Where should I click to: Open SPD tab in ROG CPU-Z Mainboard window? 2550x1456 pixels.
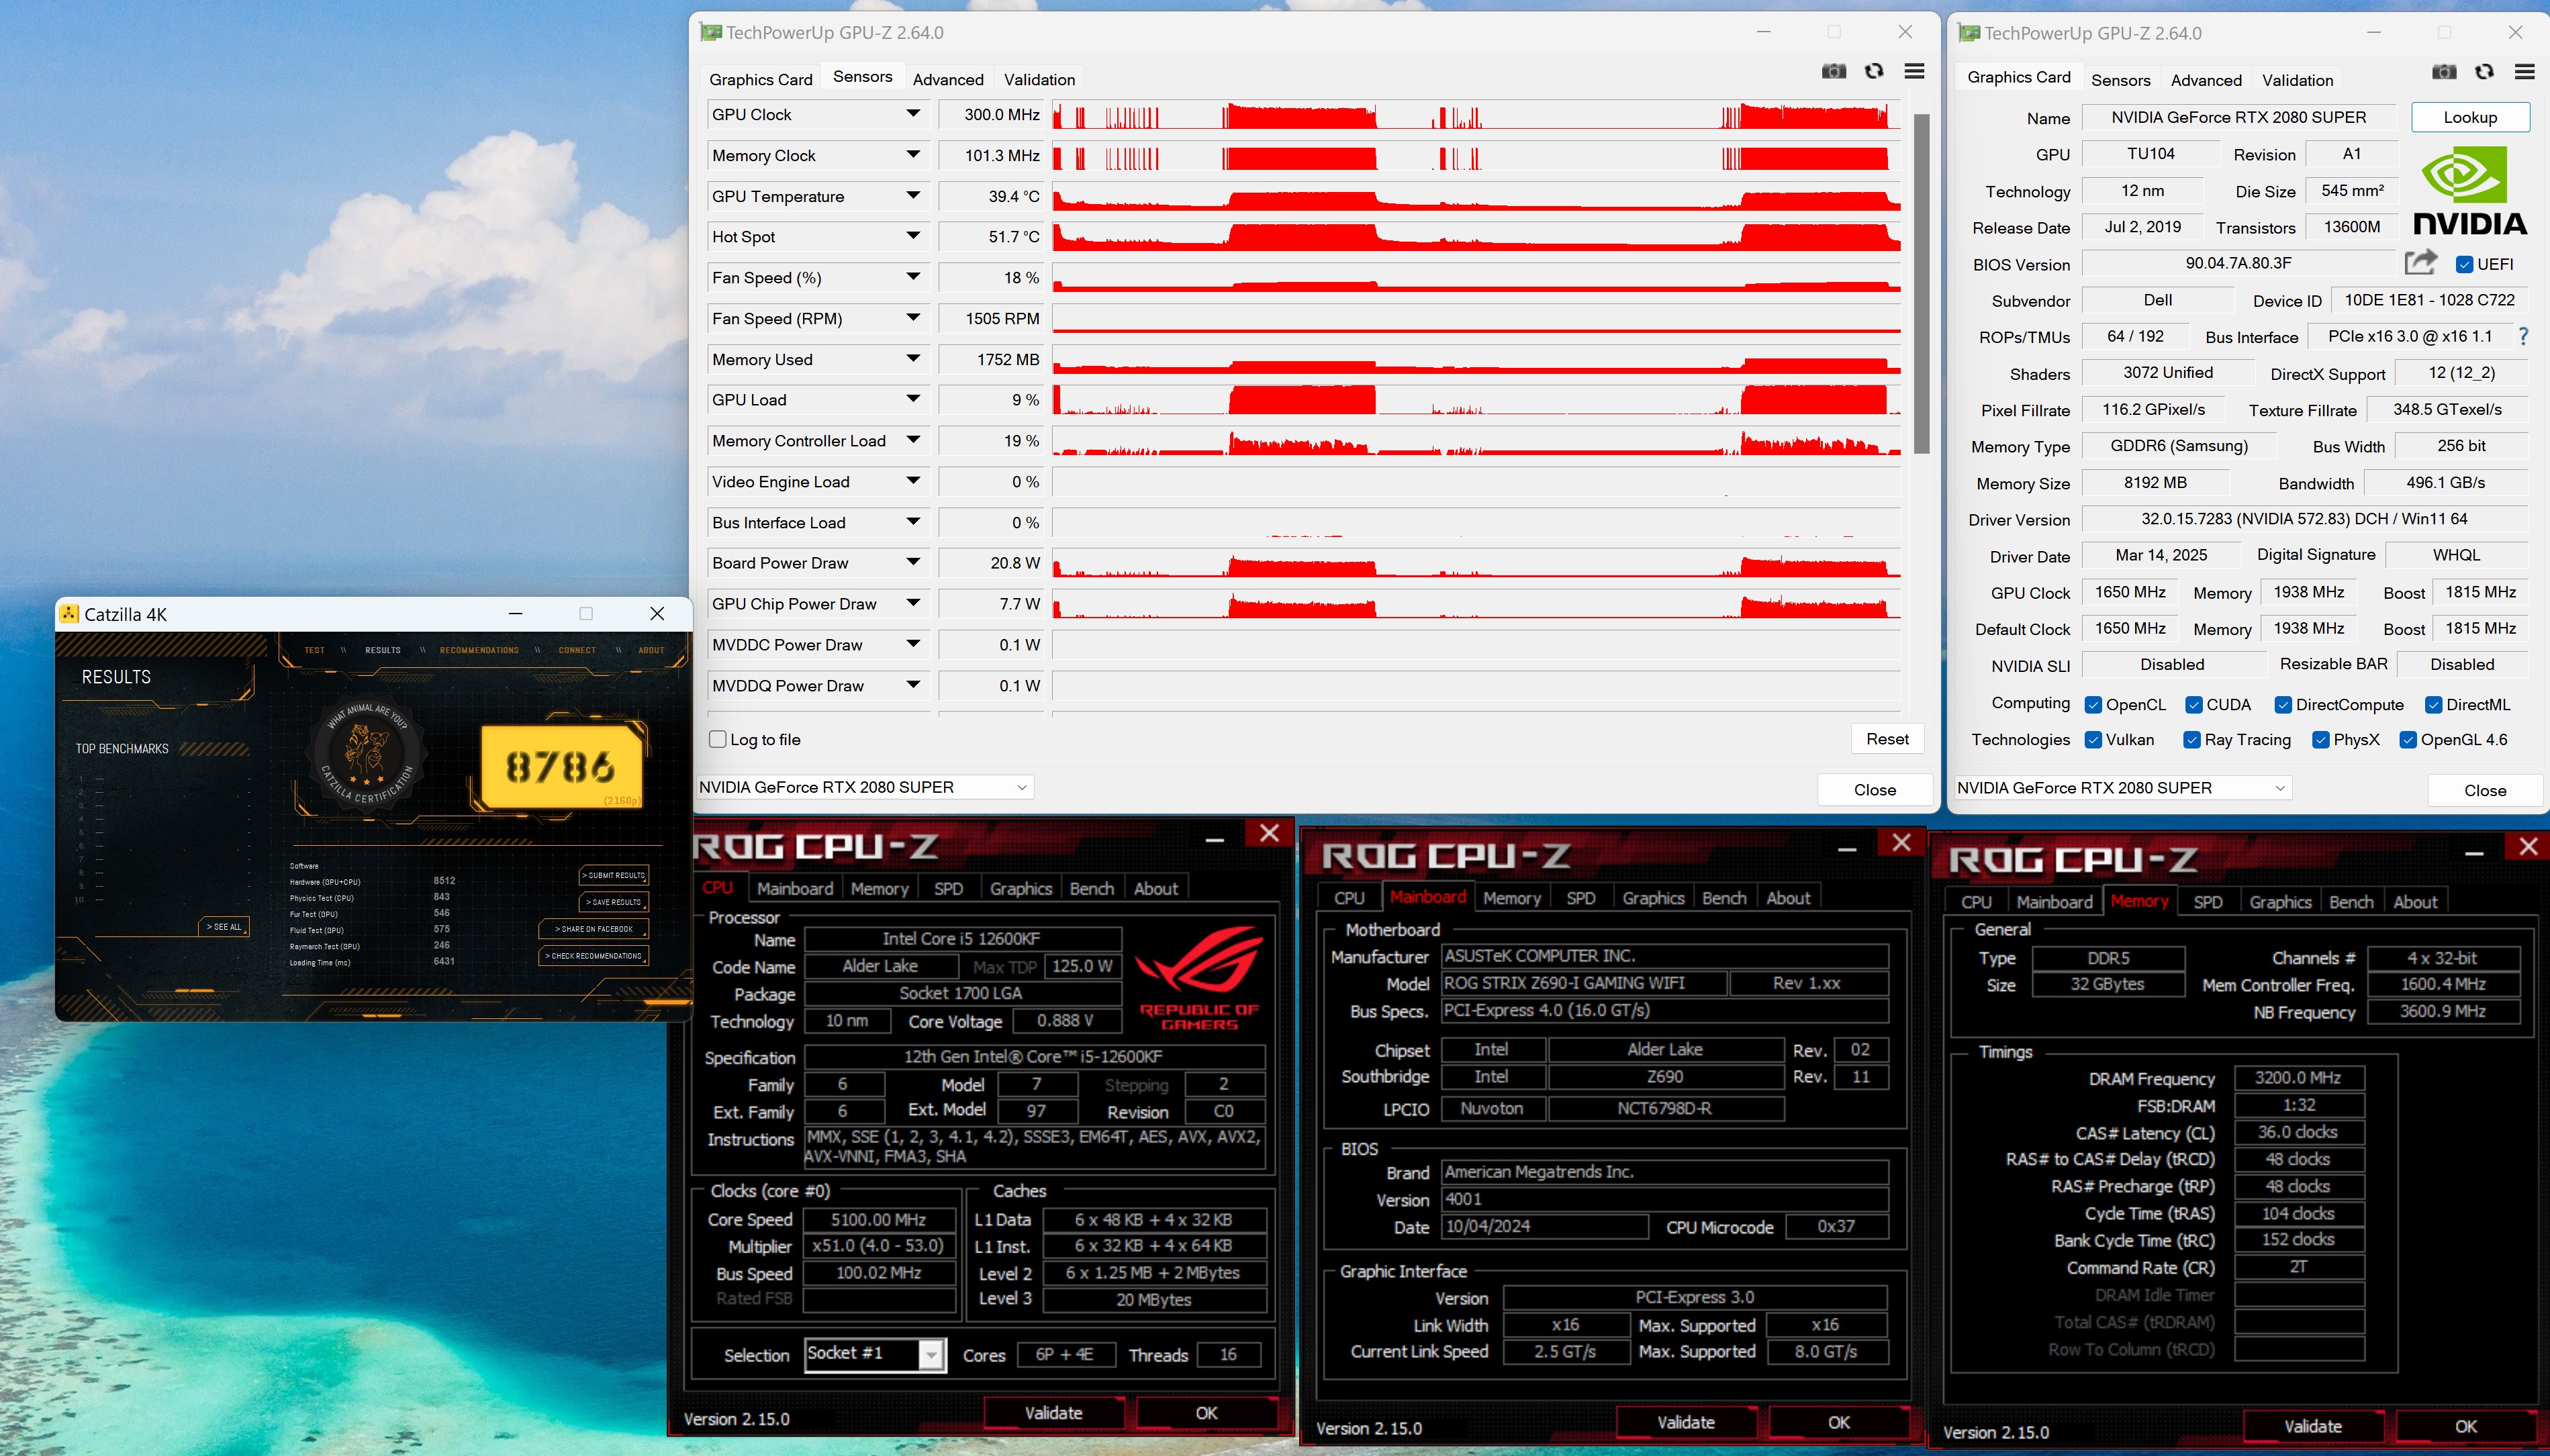pyautogui.click(x=1580, y=898)
